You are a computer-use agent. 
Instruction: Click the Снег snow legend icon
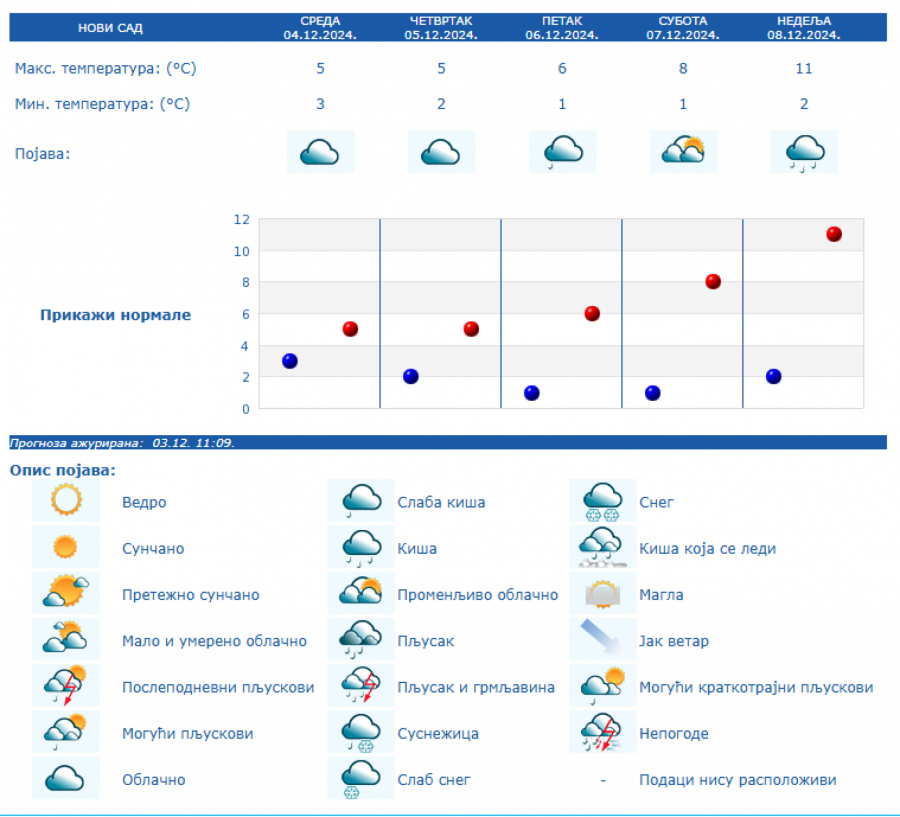(x=603, y=501)
